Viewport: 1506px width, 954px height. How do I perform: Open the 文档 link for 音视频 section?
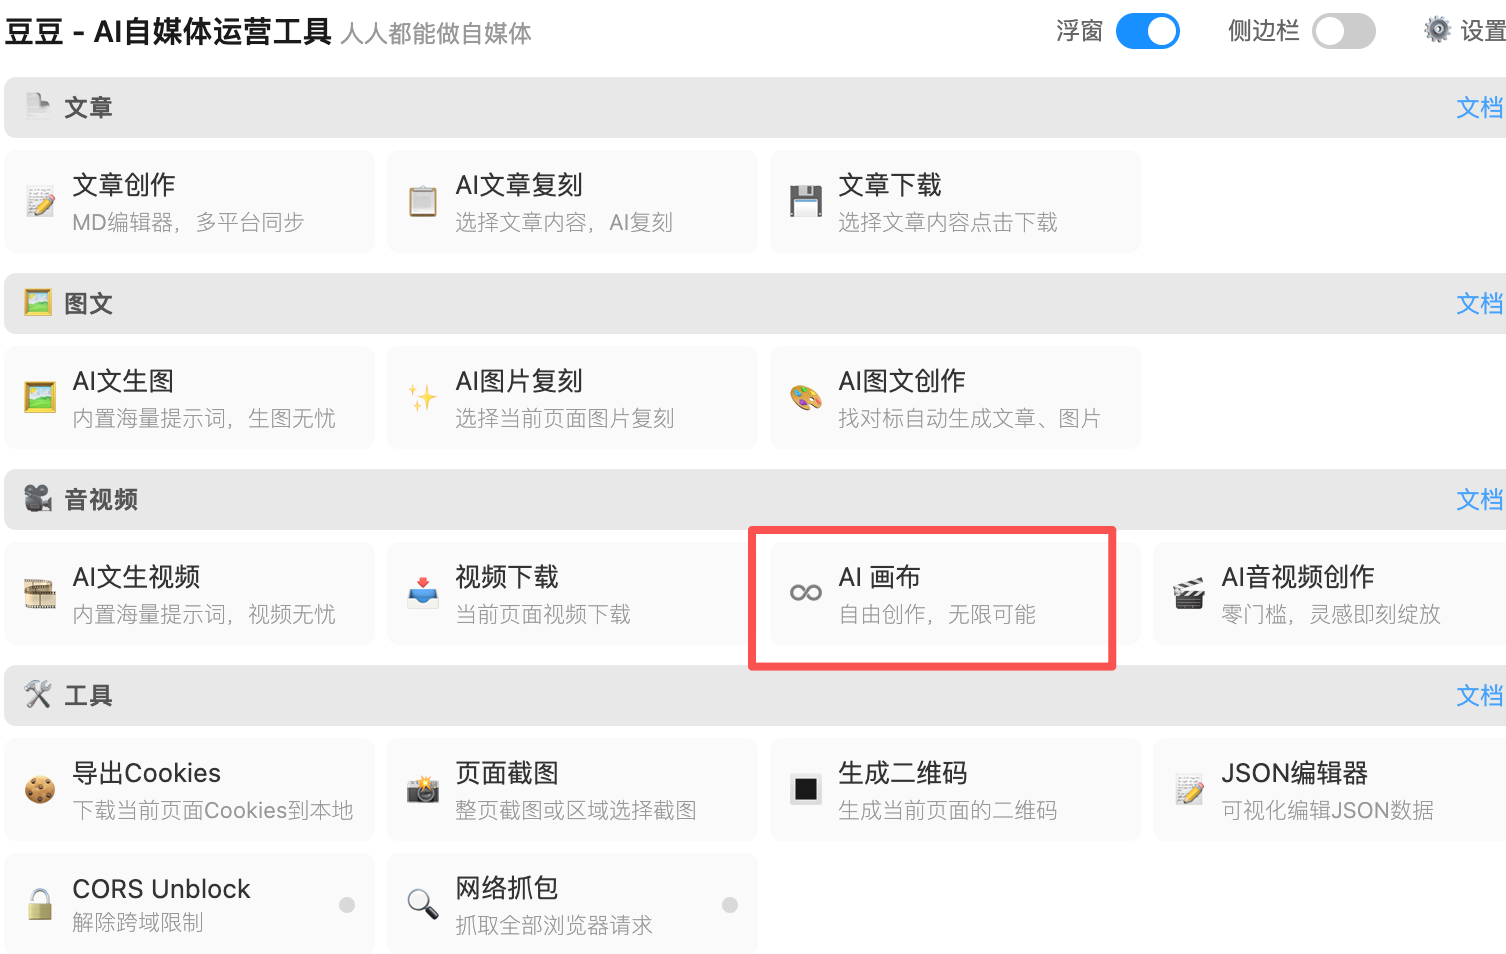[1479, 500]
